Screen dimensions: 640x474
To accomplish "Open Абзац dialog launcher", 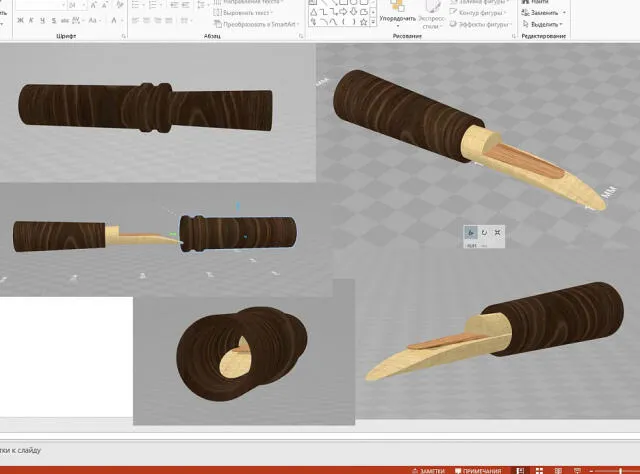I will pos(301,36).
